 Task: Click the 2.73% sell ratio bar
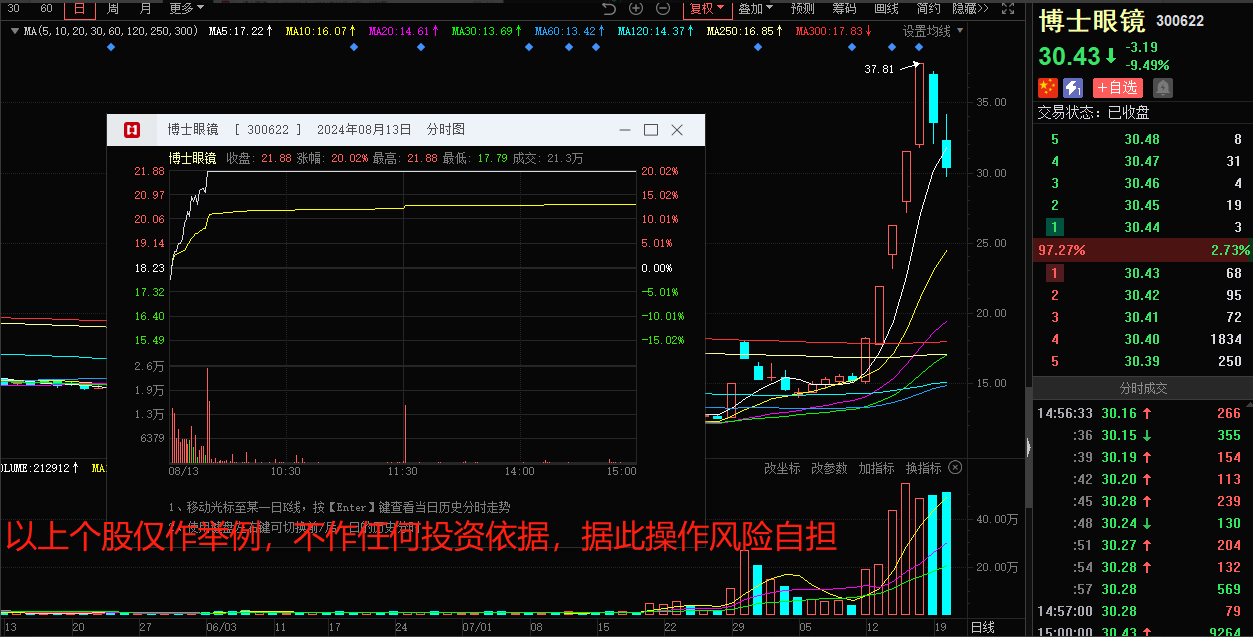coord(1229,250)
